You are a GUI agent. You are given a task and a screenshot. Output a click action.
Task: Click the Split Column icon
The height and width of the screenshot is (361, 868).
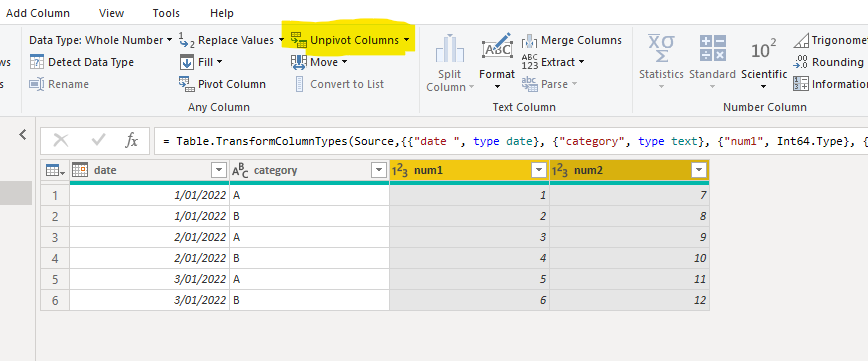pos(450,48)
